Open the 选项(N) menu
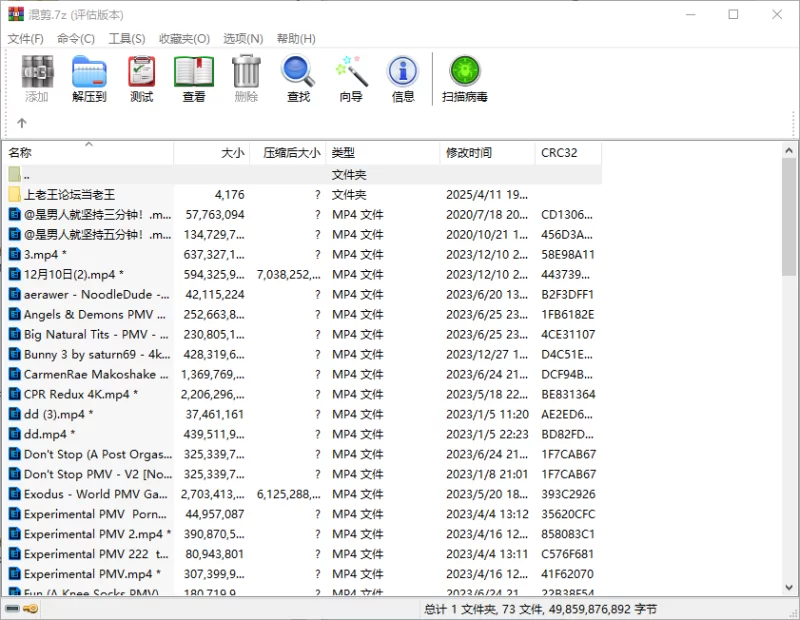Viewport: 800px width, 620px height. (243, 39)
